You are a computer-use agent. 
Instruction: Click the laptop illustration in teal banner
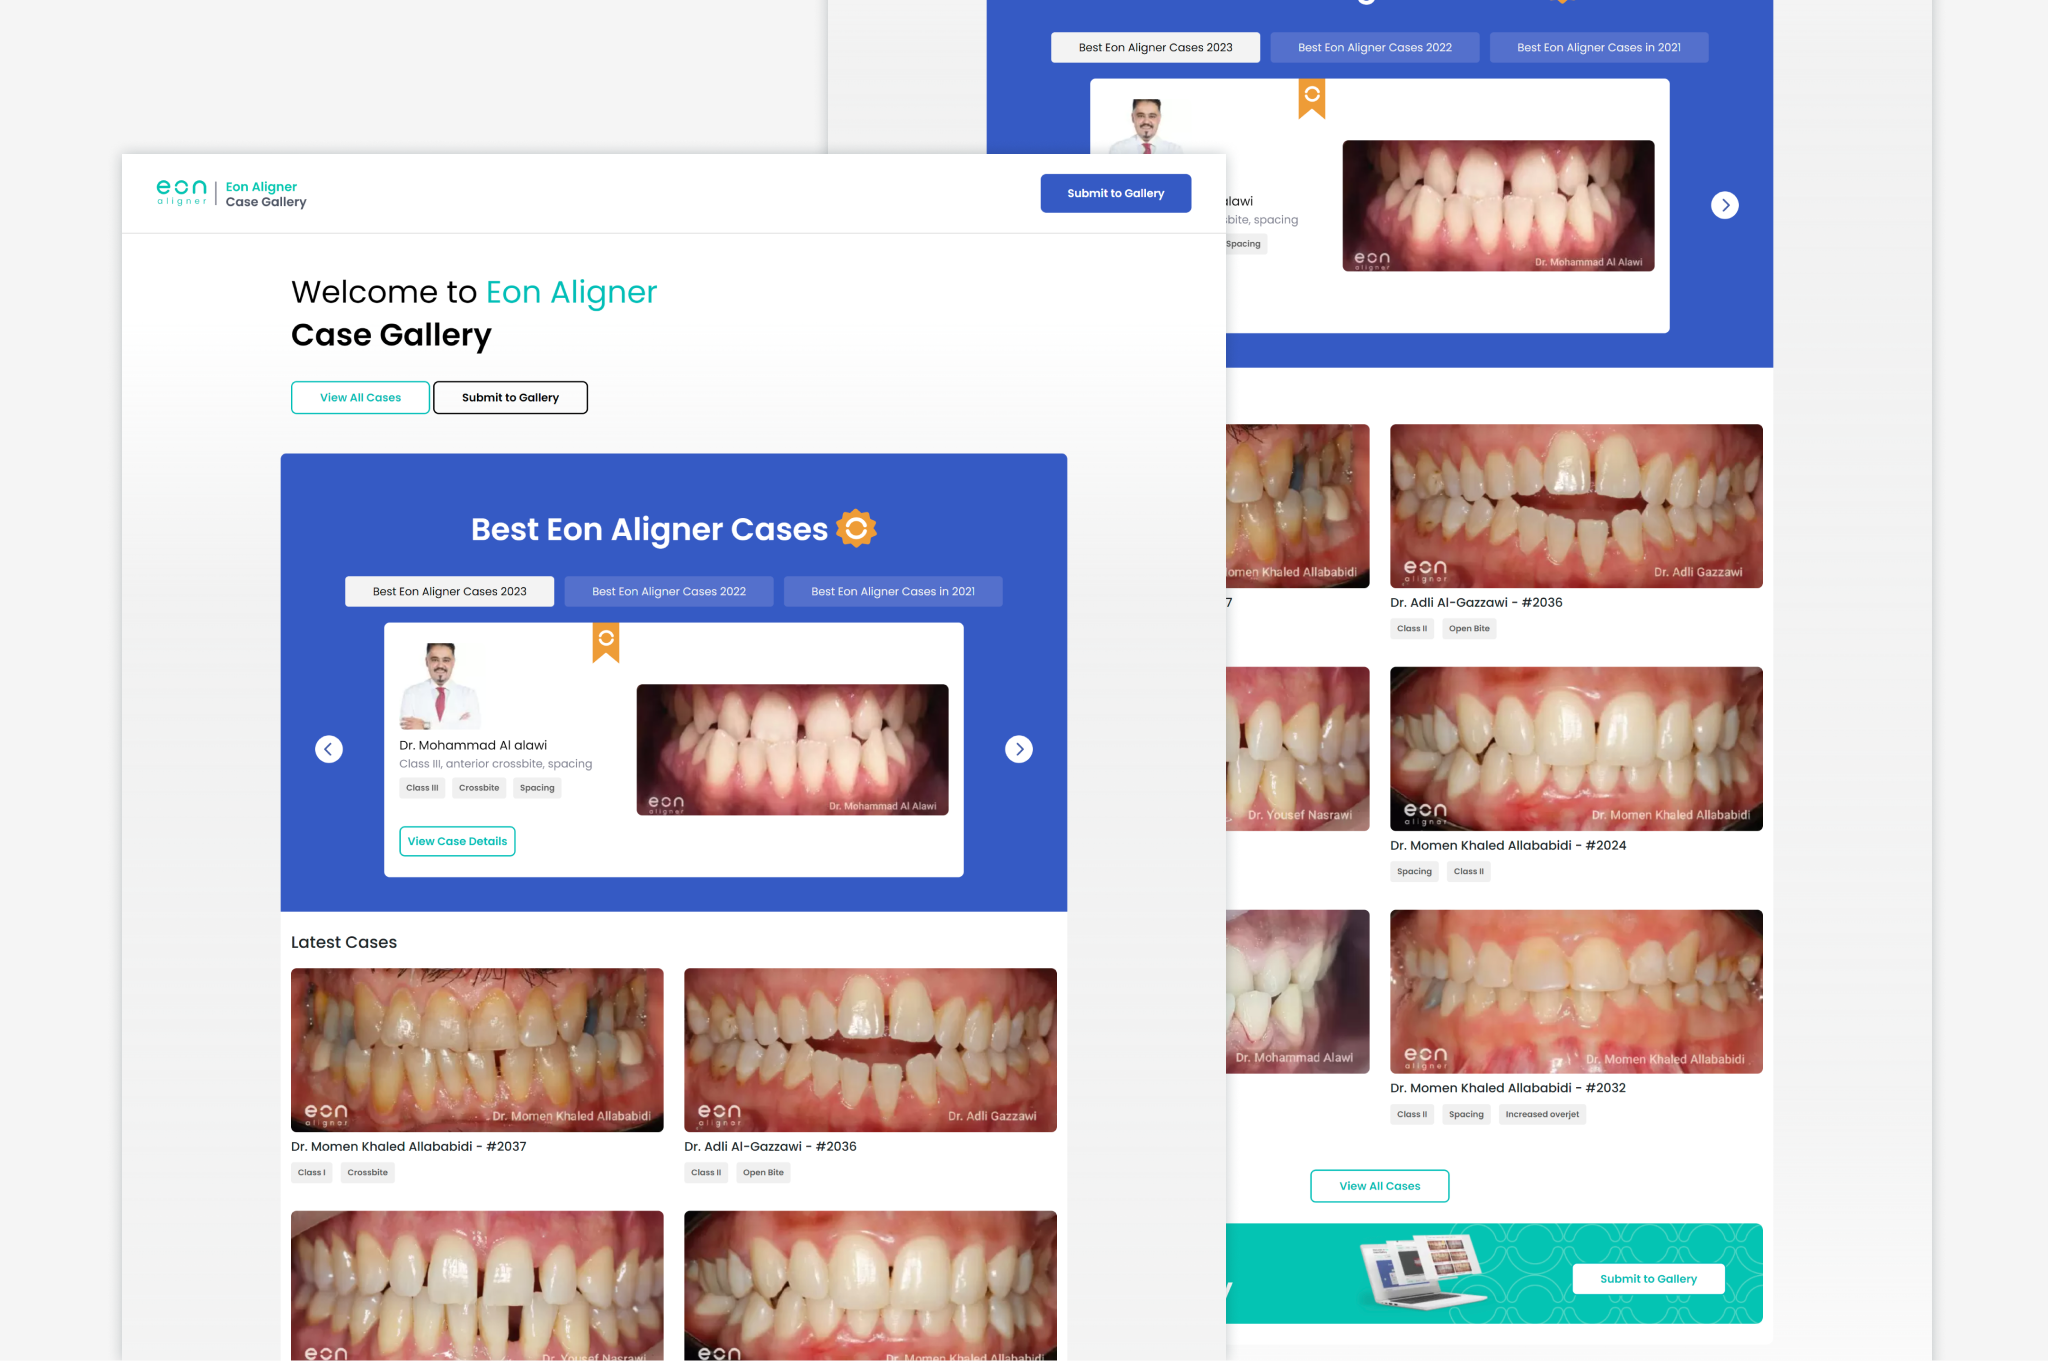[x=1420, y=1271]
